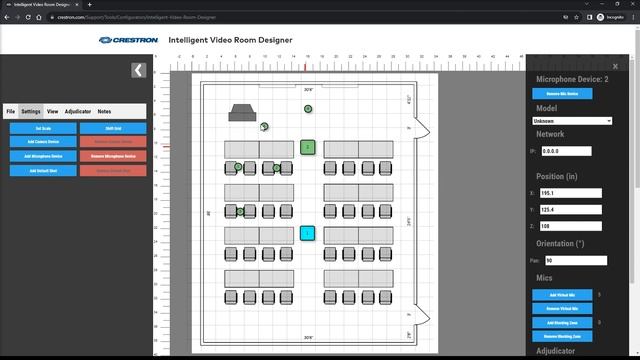Click the Network IP address field
Viewport: 640px width, 360px height.
tap(567, 151)
